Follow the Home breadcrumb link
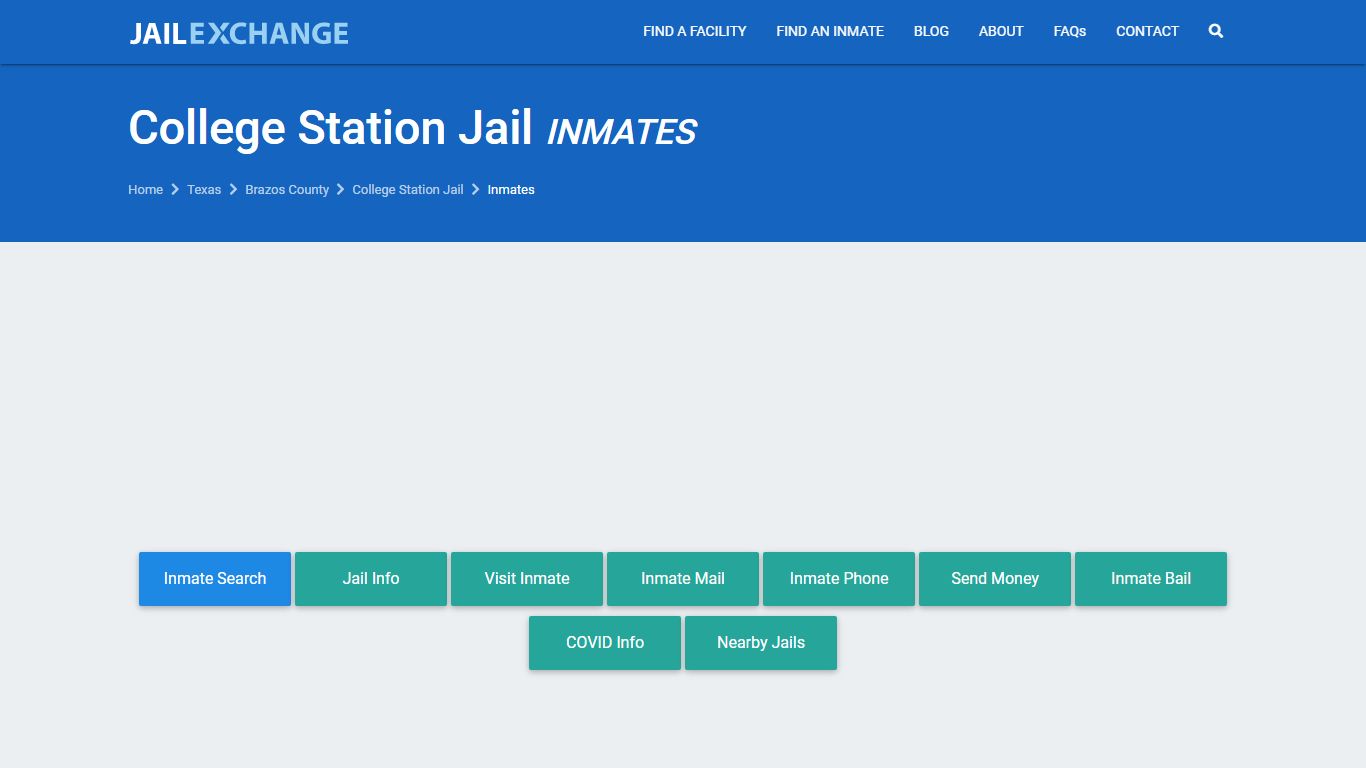 (145, 189)
